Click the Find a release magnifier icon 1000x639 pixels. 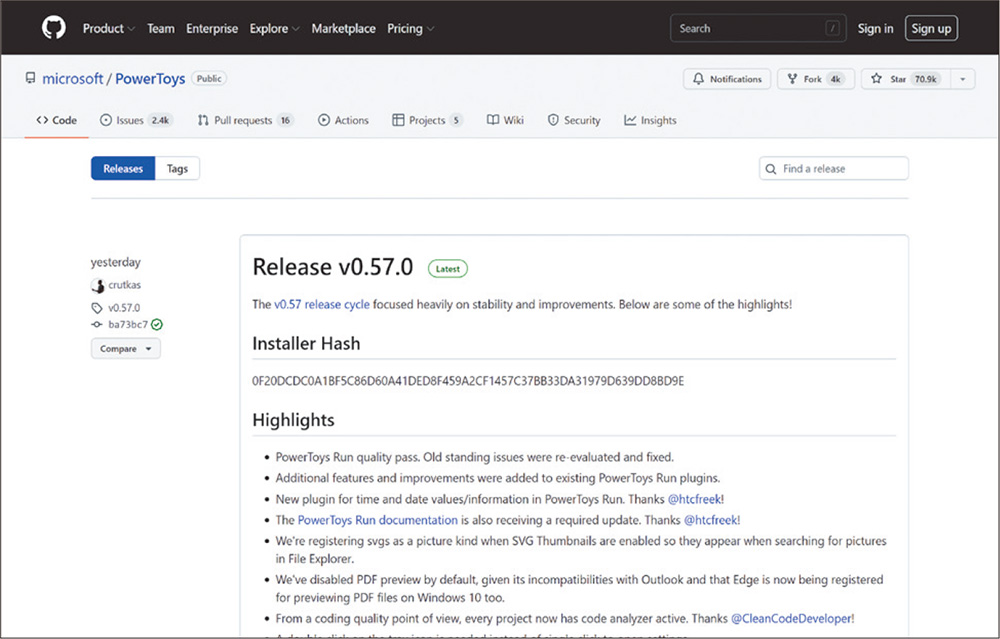coord(771,169)
